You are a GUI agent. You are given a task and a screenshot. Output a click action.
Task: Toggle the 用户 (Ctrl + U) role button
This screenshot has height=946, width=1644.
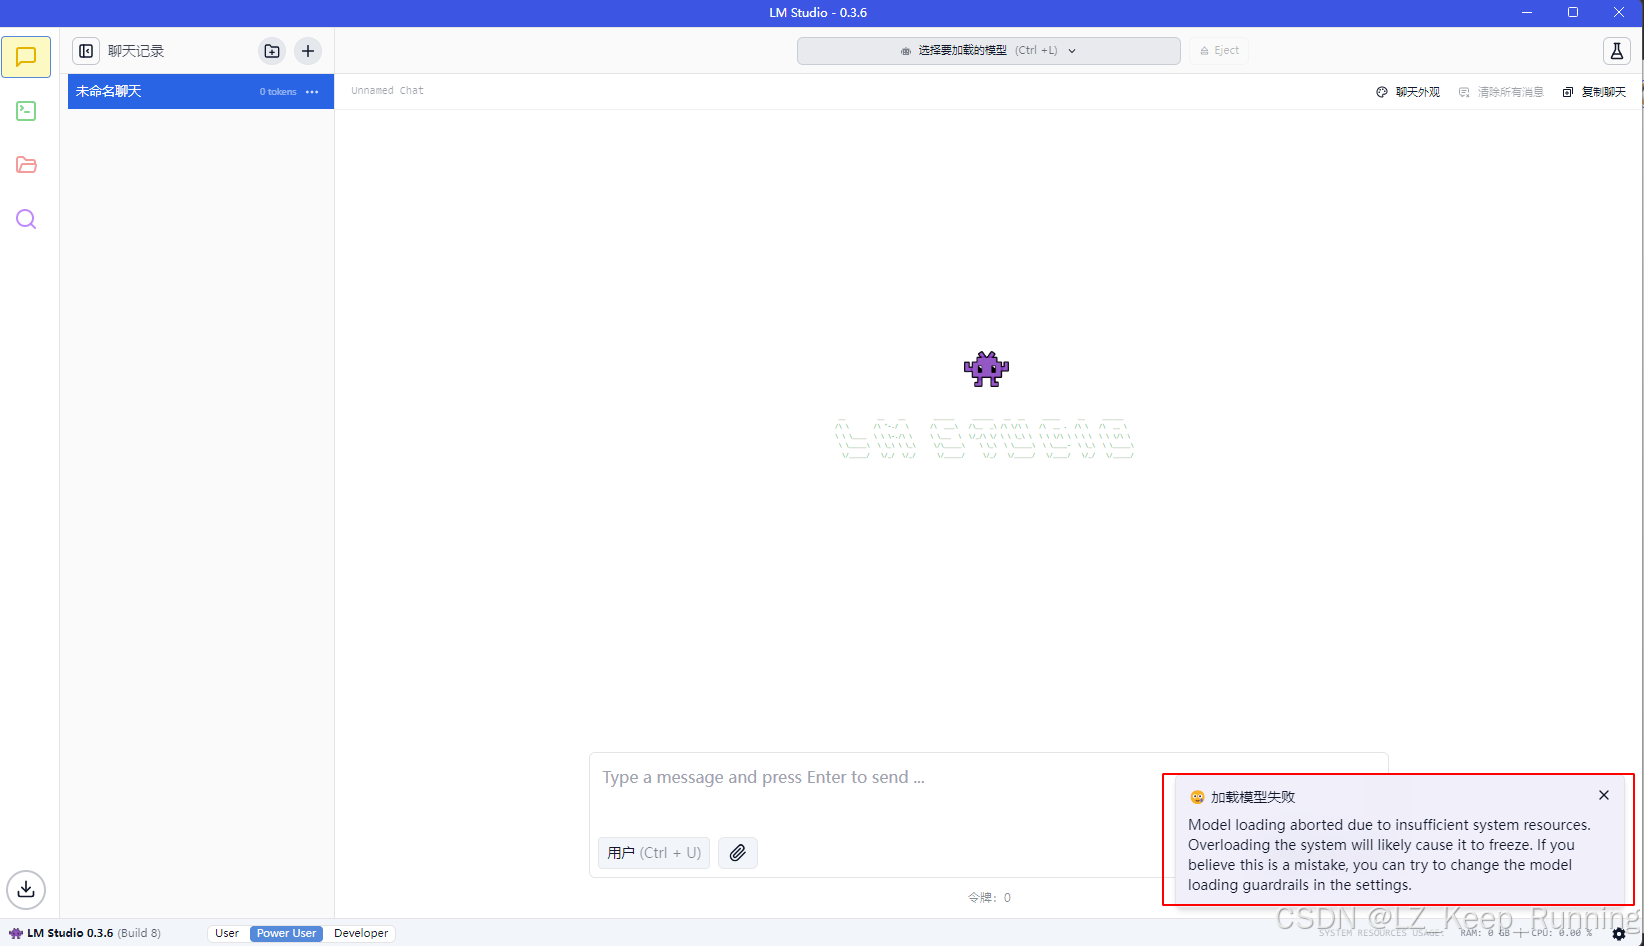pos(654,853)
